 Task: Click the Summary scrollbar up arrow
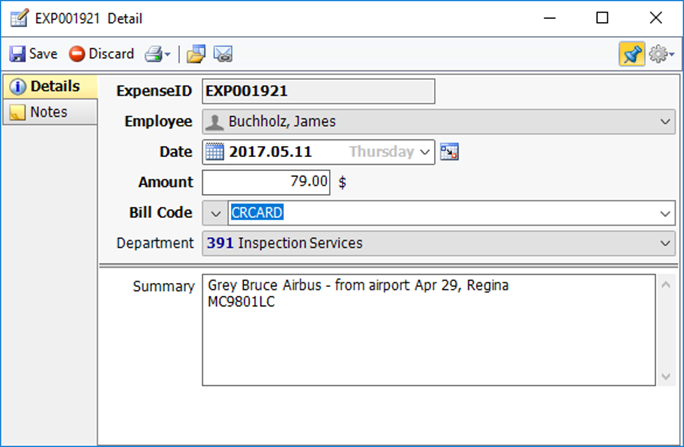[666, 285]
